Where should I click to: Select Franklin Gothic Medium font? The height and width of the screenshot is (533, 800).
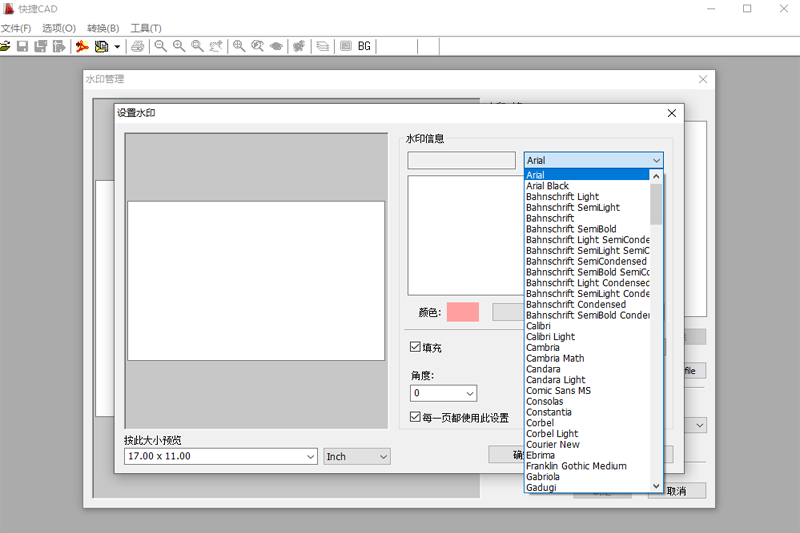[587, 466]
